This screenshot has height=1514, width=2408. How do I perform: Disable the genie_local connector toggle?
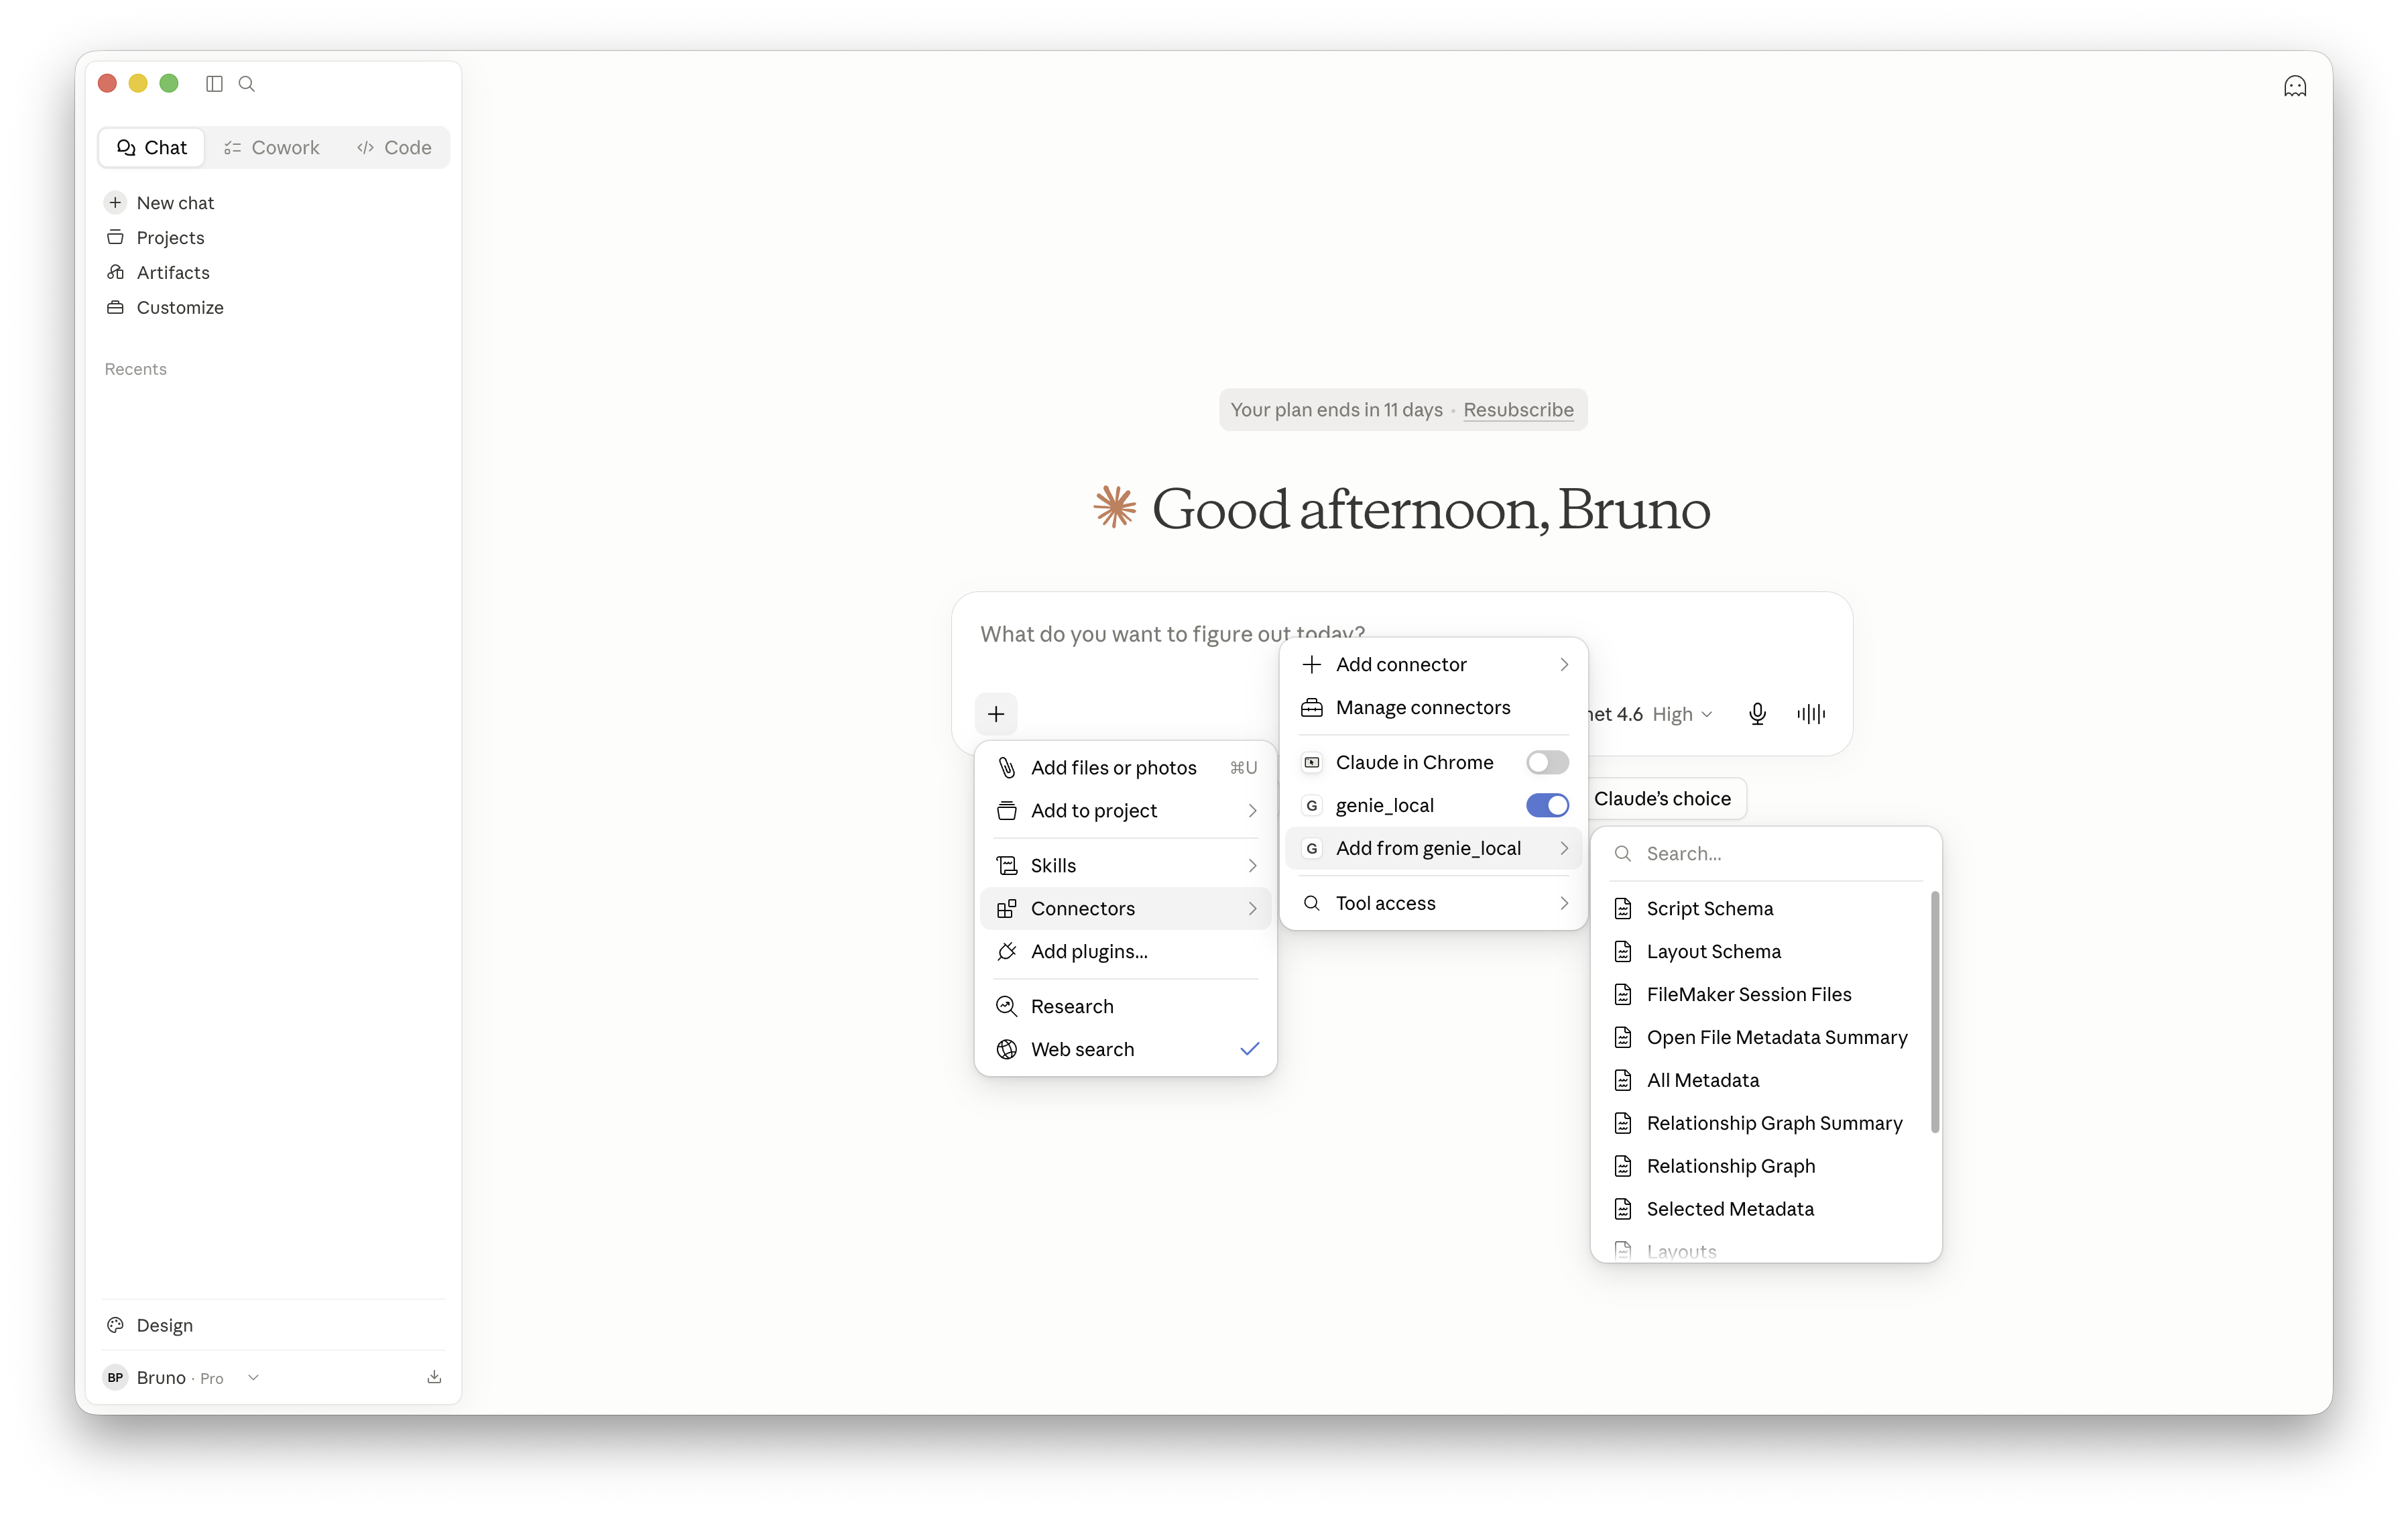click(1547, 806)
